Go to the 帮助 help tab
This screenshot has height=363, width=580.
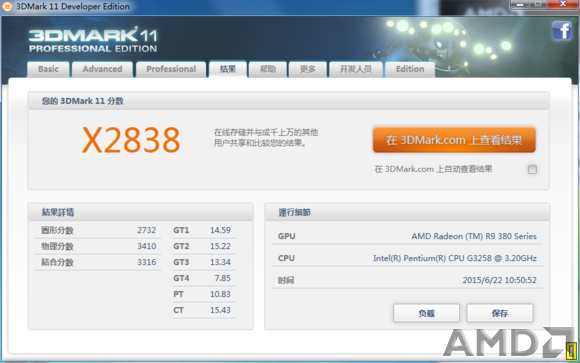click(x=268, y=69)
